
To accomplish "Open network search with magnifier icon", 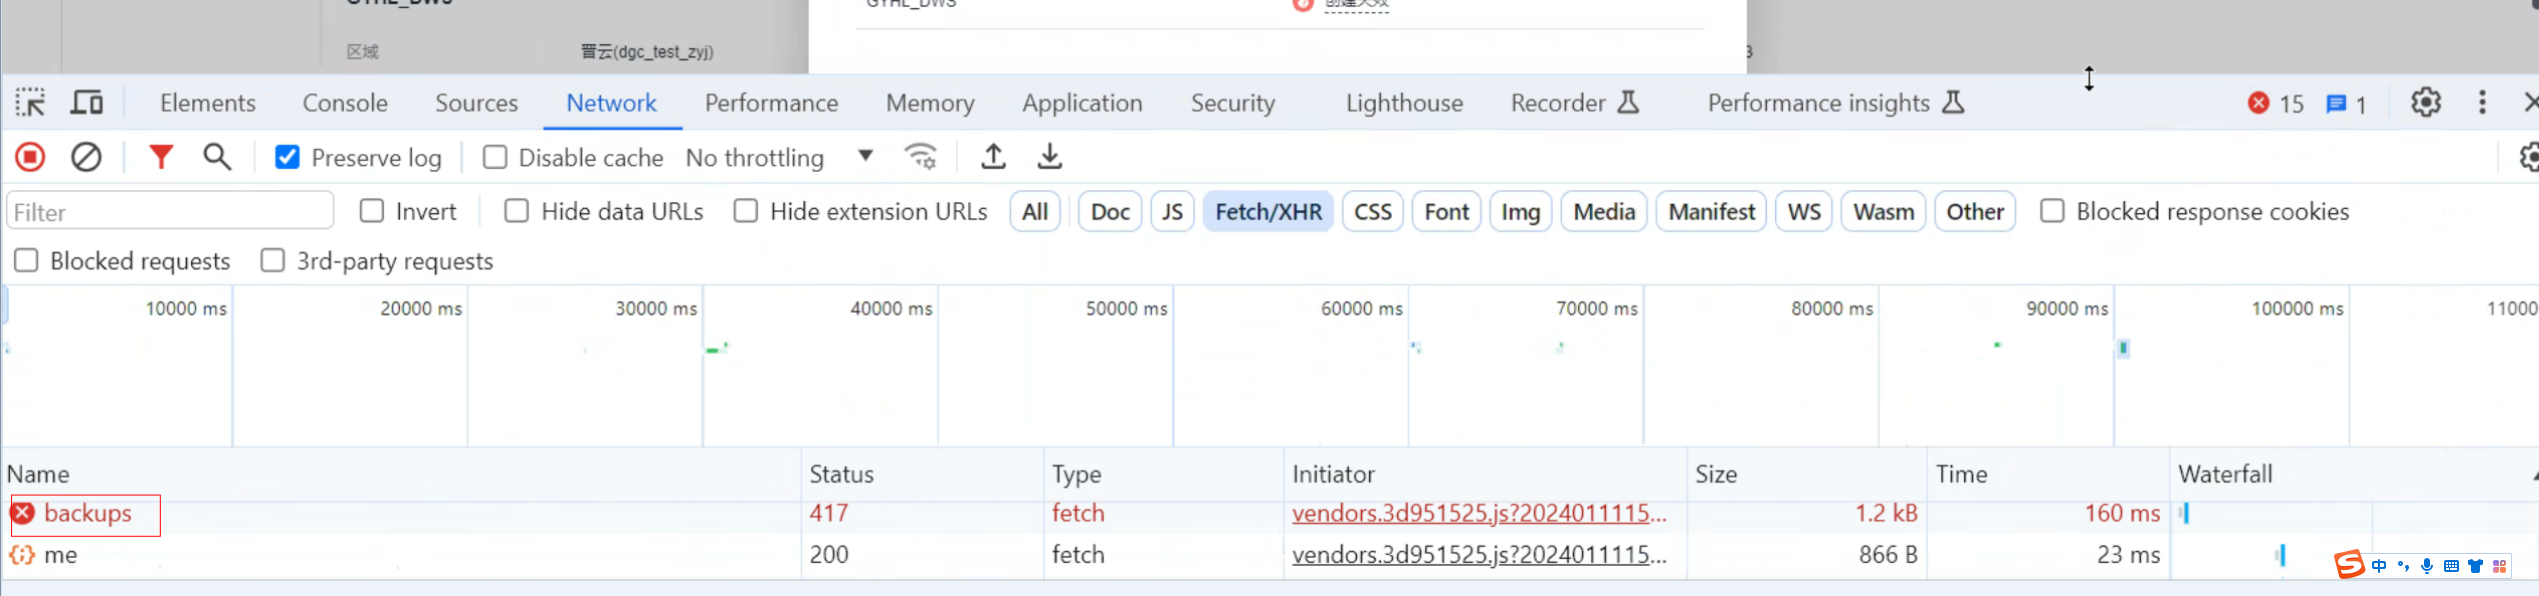I will coord(217,158).
